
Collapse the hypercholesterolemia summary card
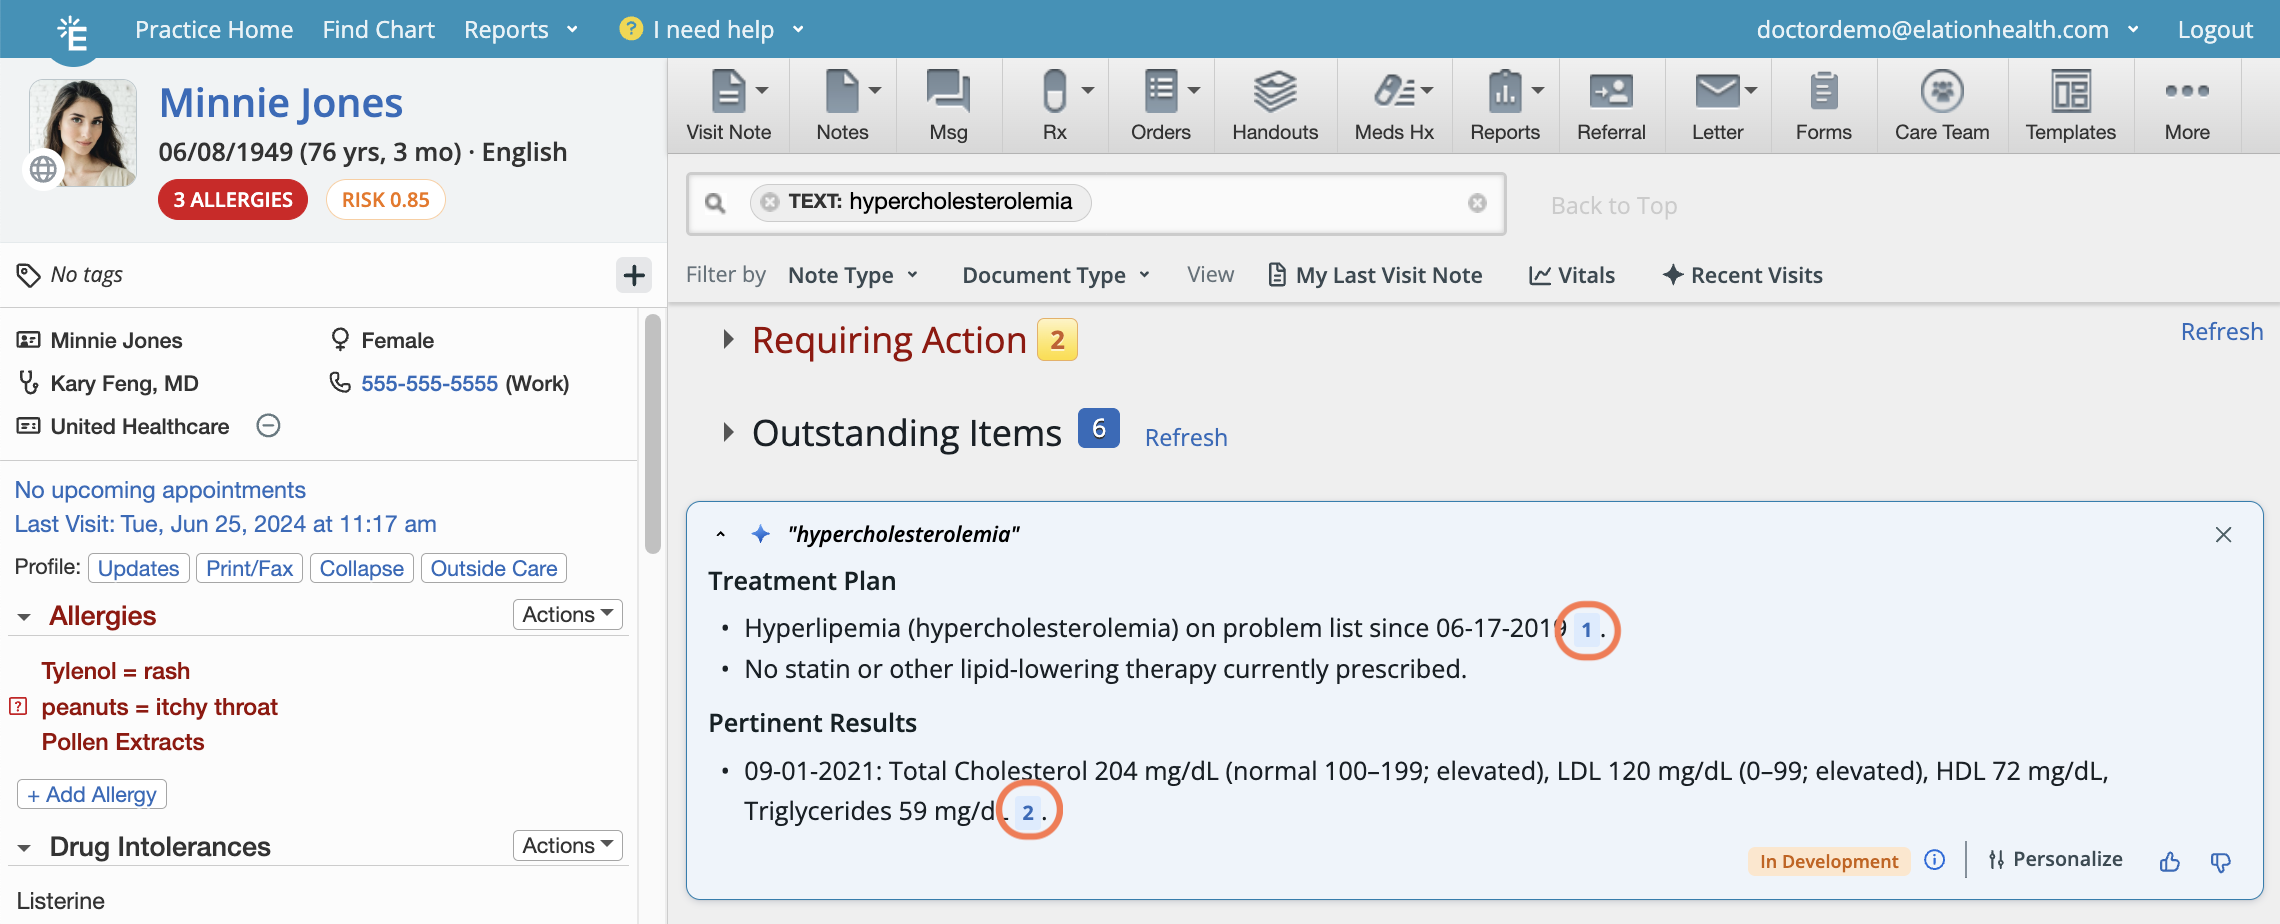point(720,534)
